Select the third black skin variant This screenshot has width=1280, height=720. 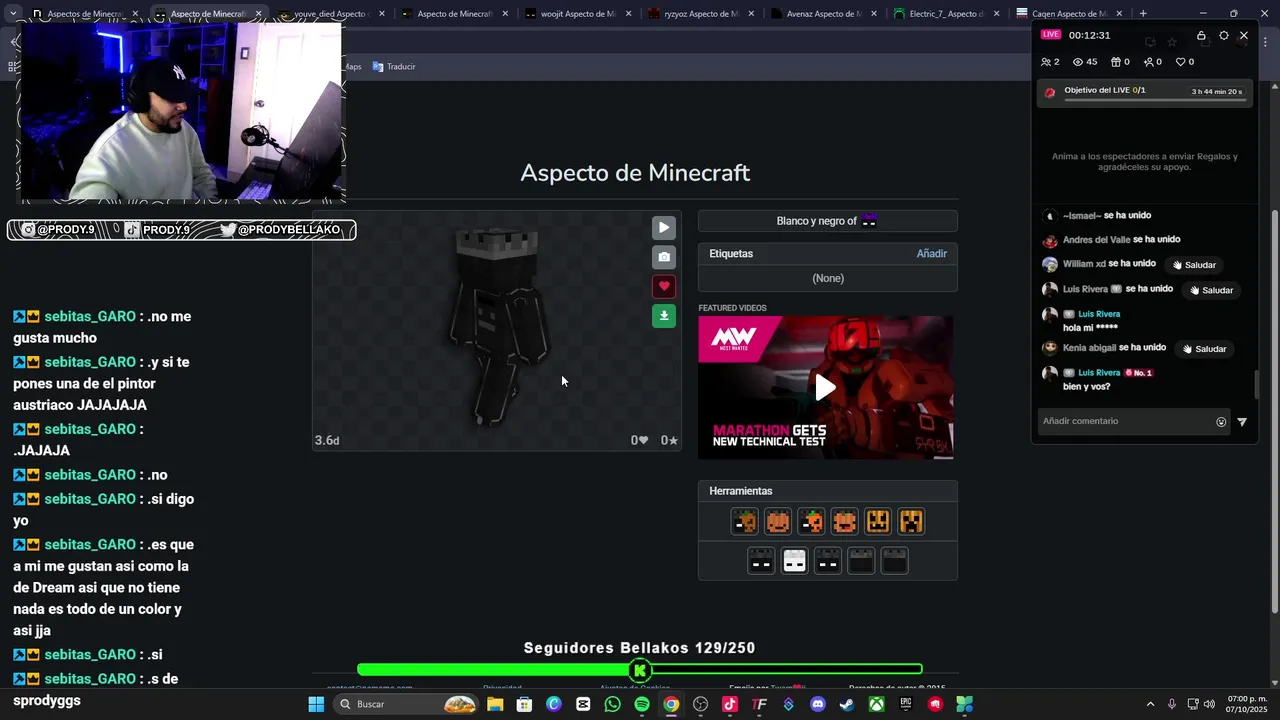[828, 561]
